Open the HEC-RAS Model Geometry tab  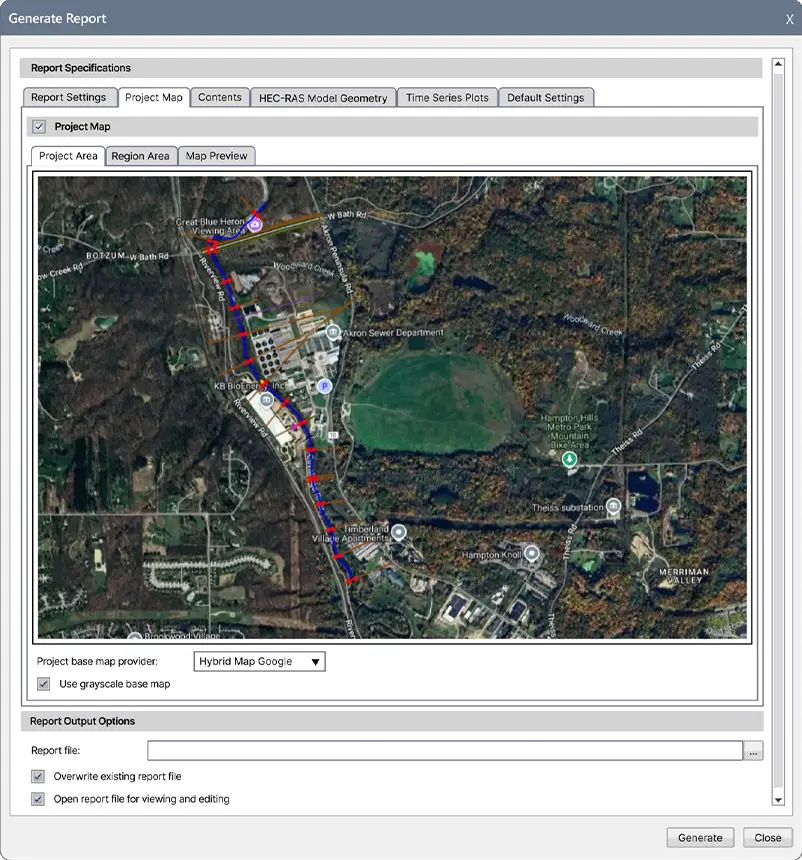(x=322, y=98)
